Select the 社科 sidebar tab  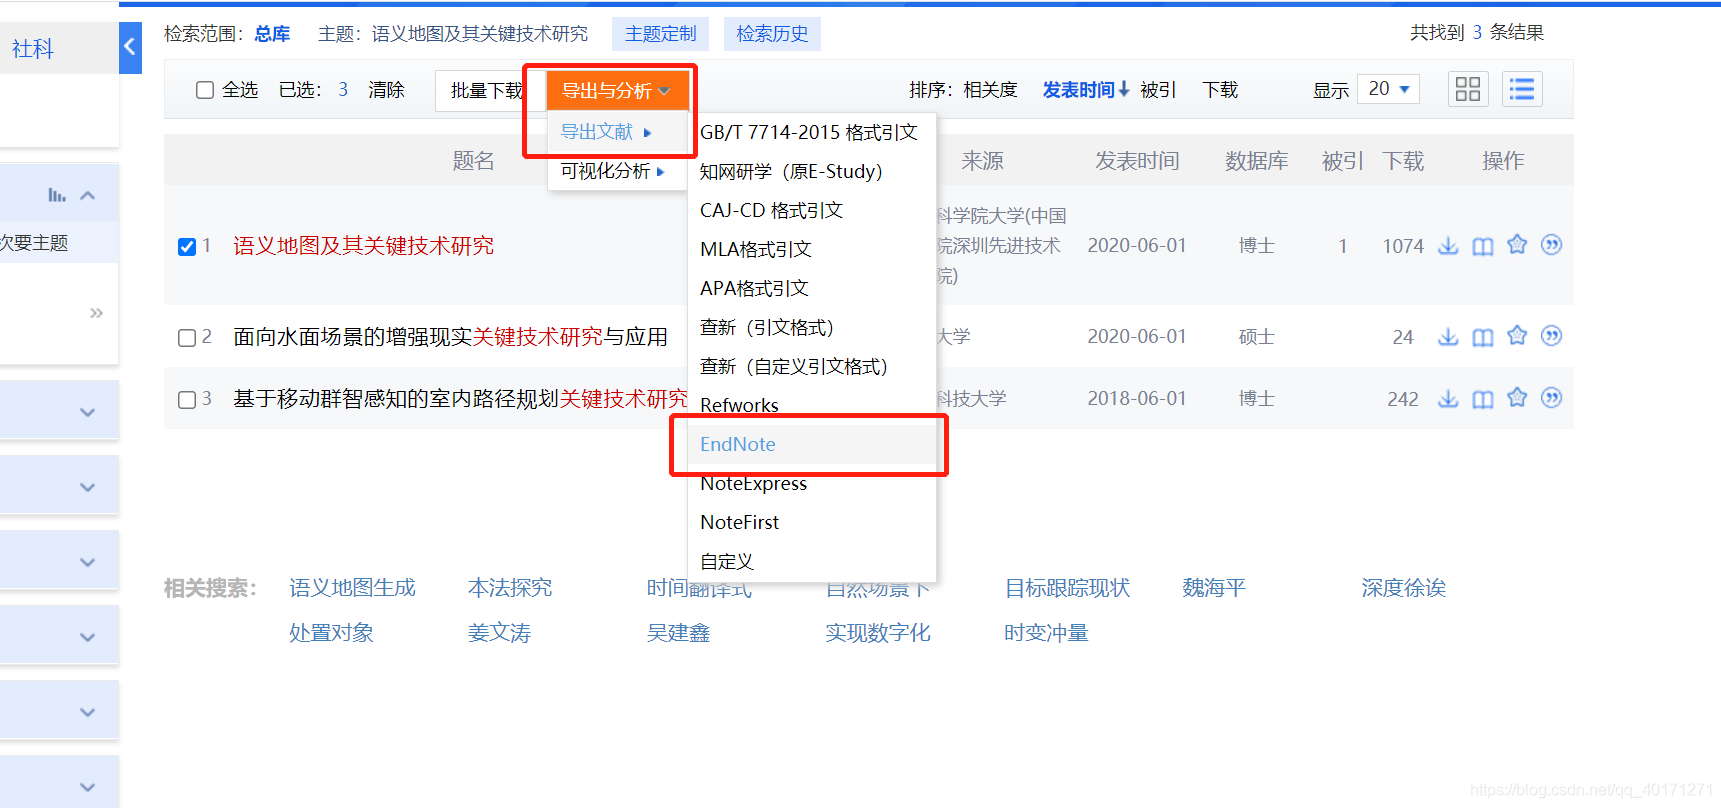pos(33,49)
